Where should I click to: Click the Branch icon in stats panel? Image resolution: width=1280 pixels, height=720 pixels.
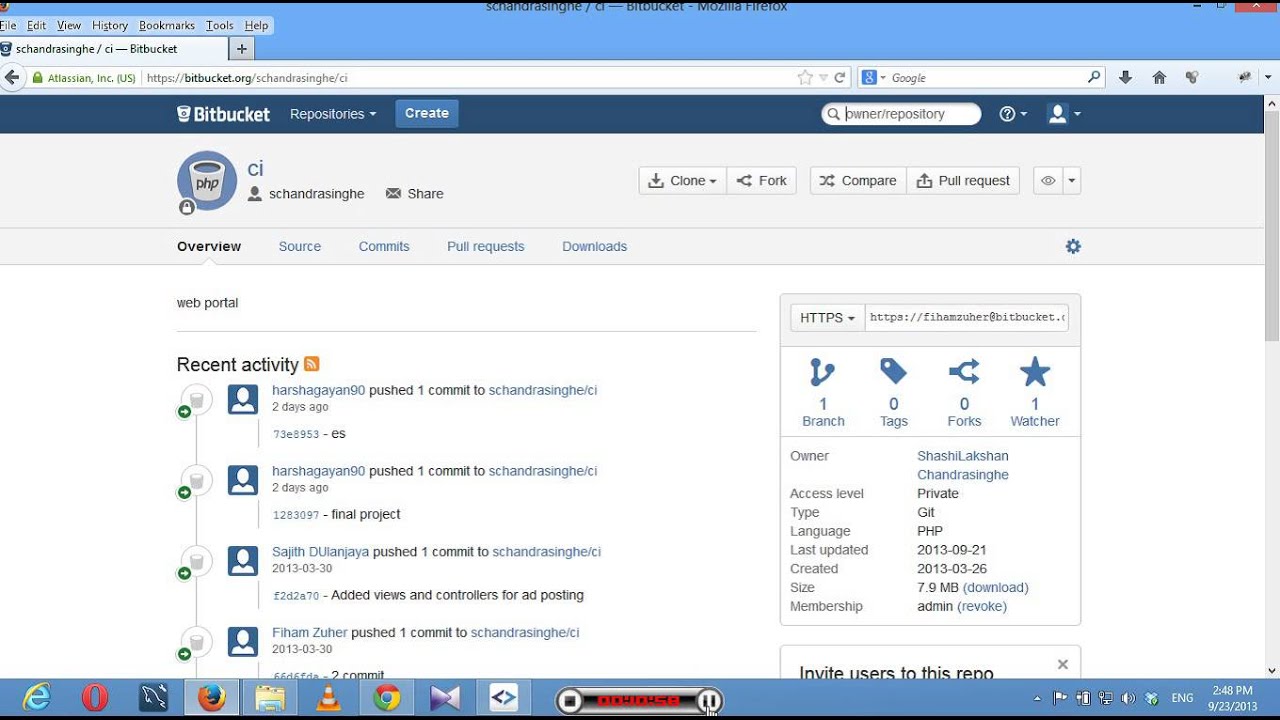click(823, 373)
